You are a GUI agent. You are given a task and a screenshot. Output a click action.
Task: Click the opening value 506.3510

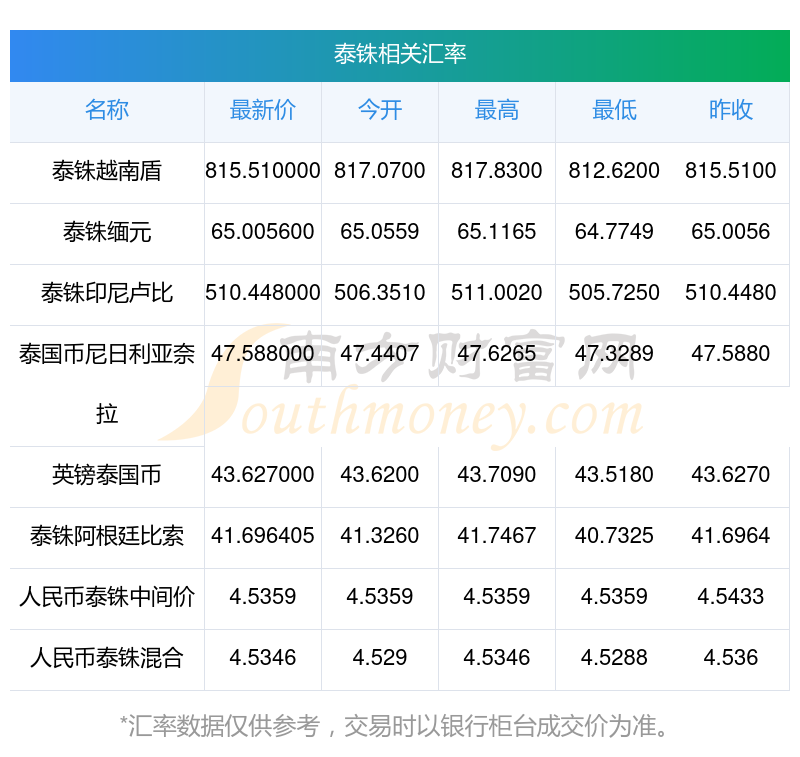pos(380,293)
